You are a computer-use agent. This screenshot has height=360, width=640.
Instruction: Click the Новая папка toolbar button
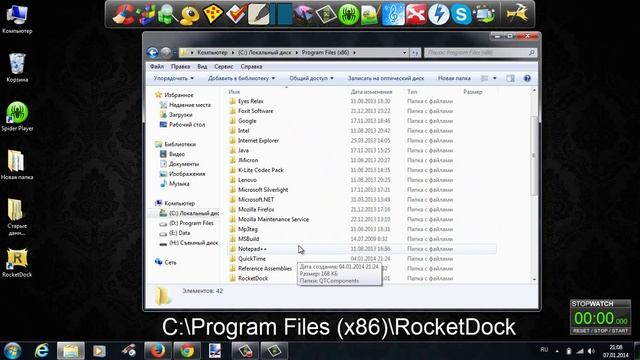click(x=454, y=78)
